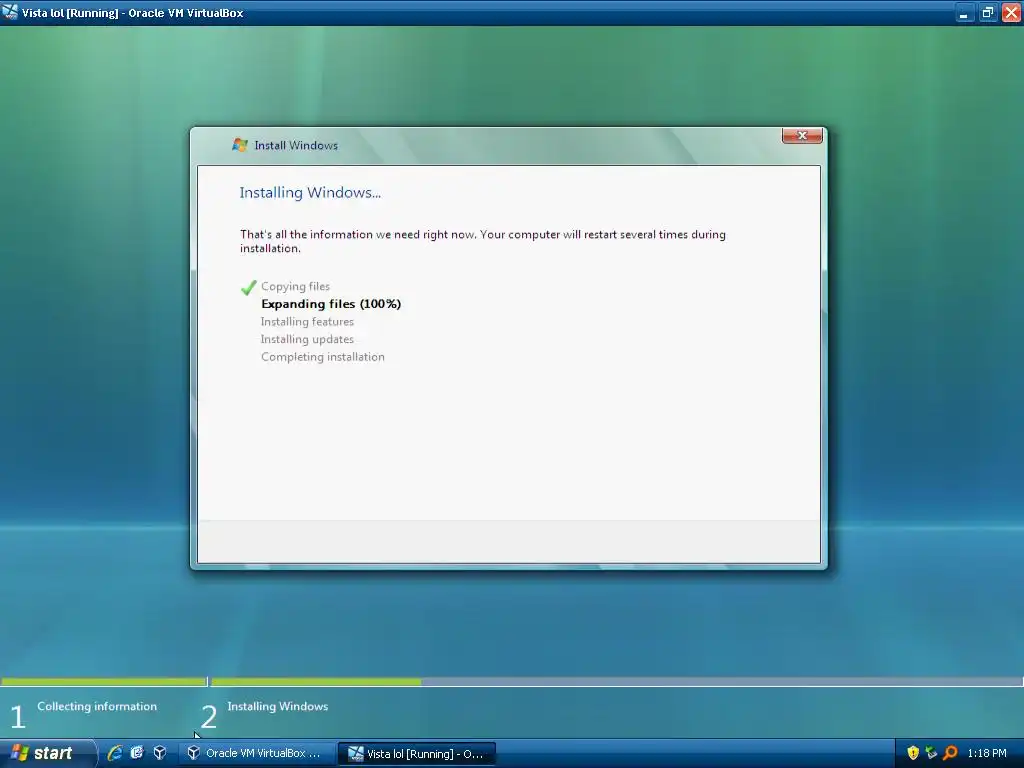This screenshot has width=1024, height=768.
Task: Select 'Expanding files (100%)' step text
Action: (331, 304)
